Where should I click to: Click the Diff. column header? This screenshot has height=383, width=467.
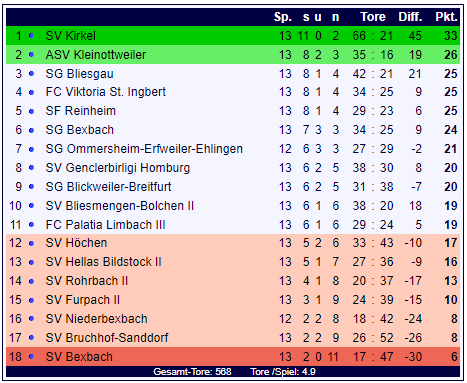coord(410,17)
